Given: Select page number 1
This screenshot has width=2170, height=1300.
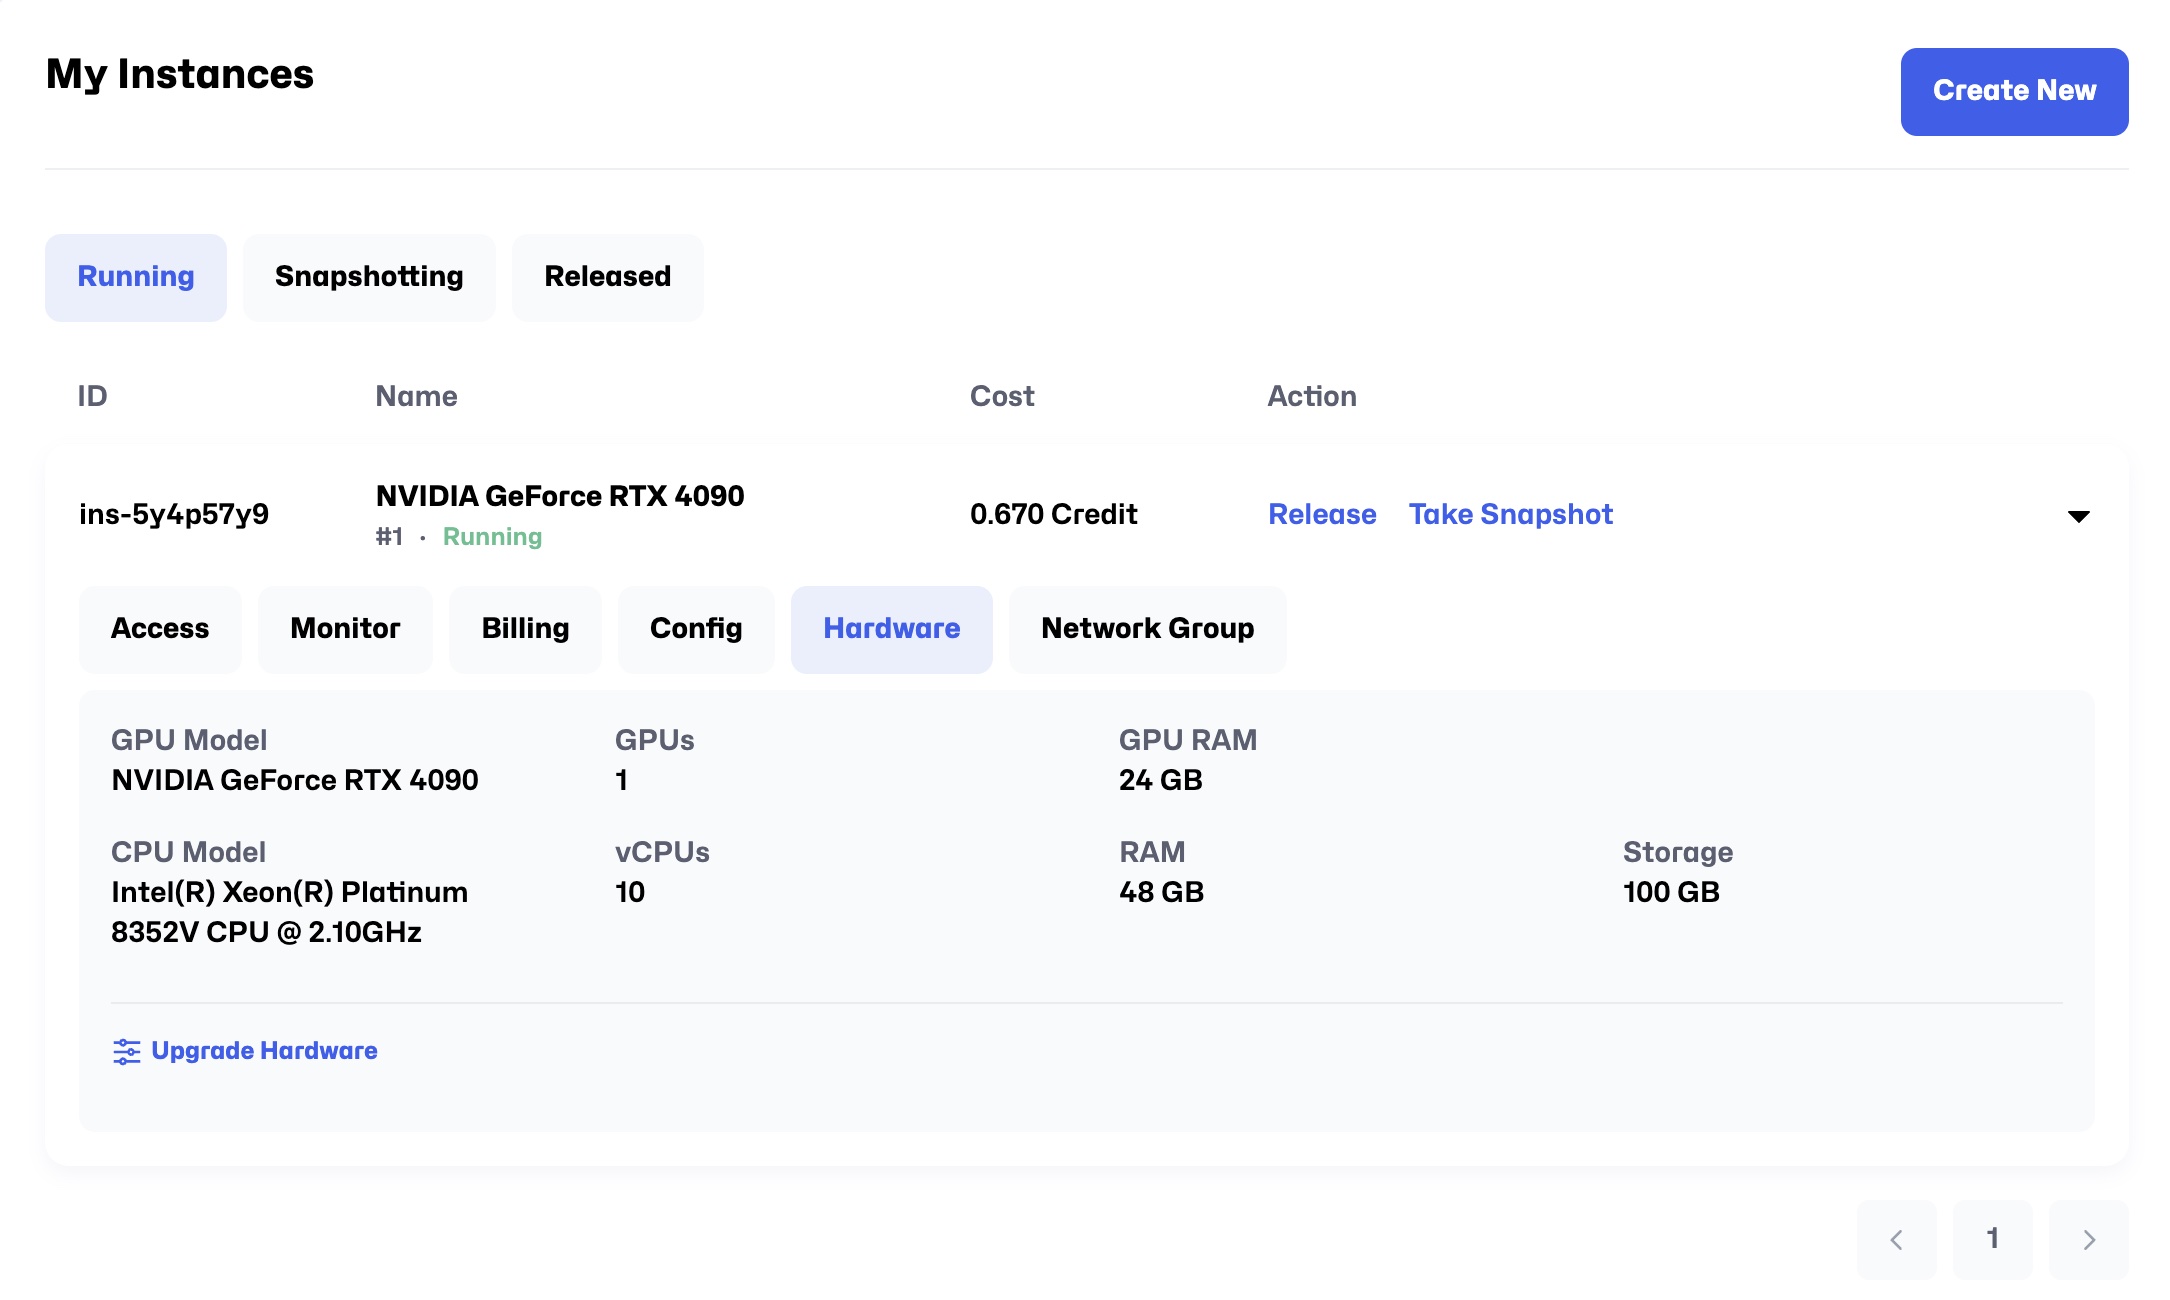Looking at the screenshot, I should pyautogui.click(x=1992, y=1240).
